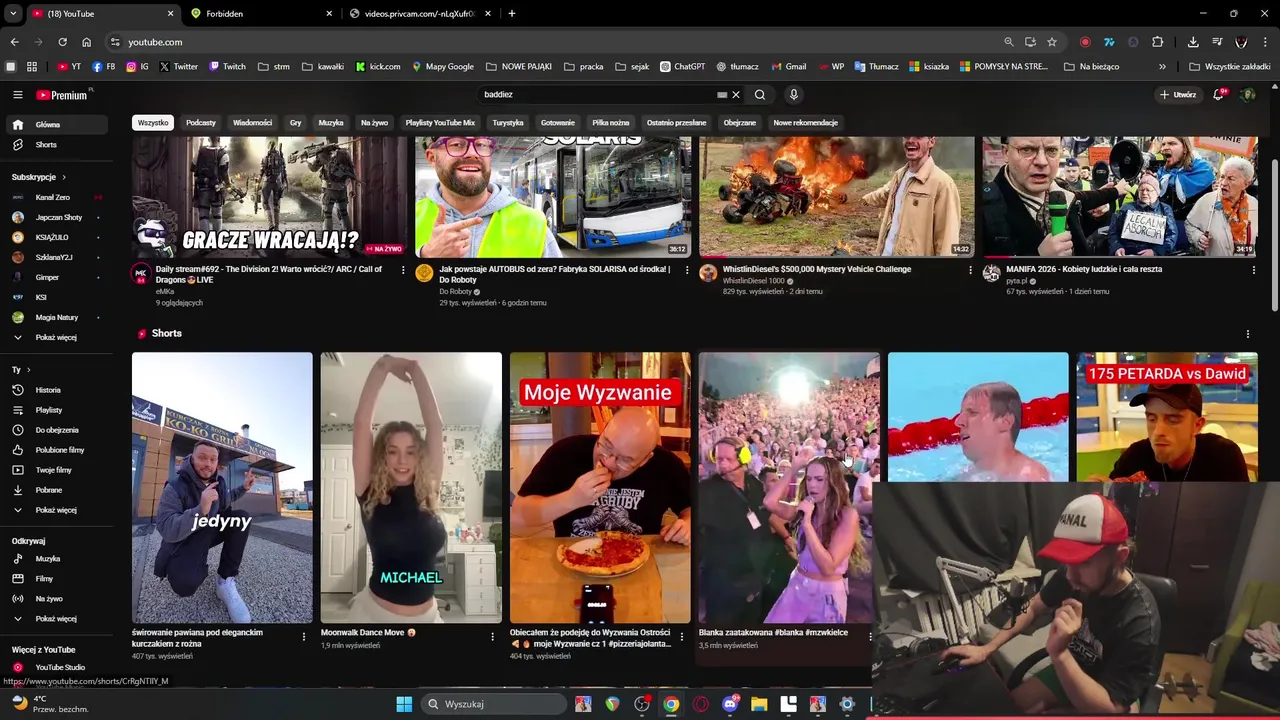Open the Shorts shelf options menu
The image size is (1280, 720).
point(1247,334)
